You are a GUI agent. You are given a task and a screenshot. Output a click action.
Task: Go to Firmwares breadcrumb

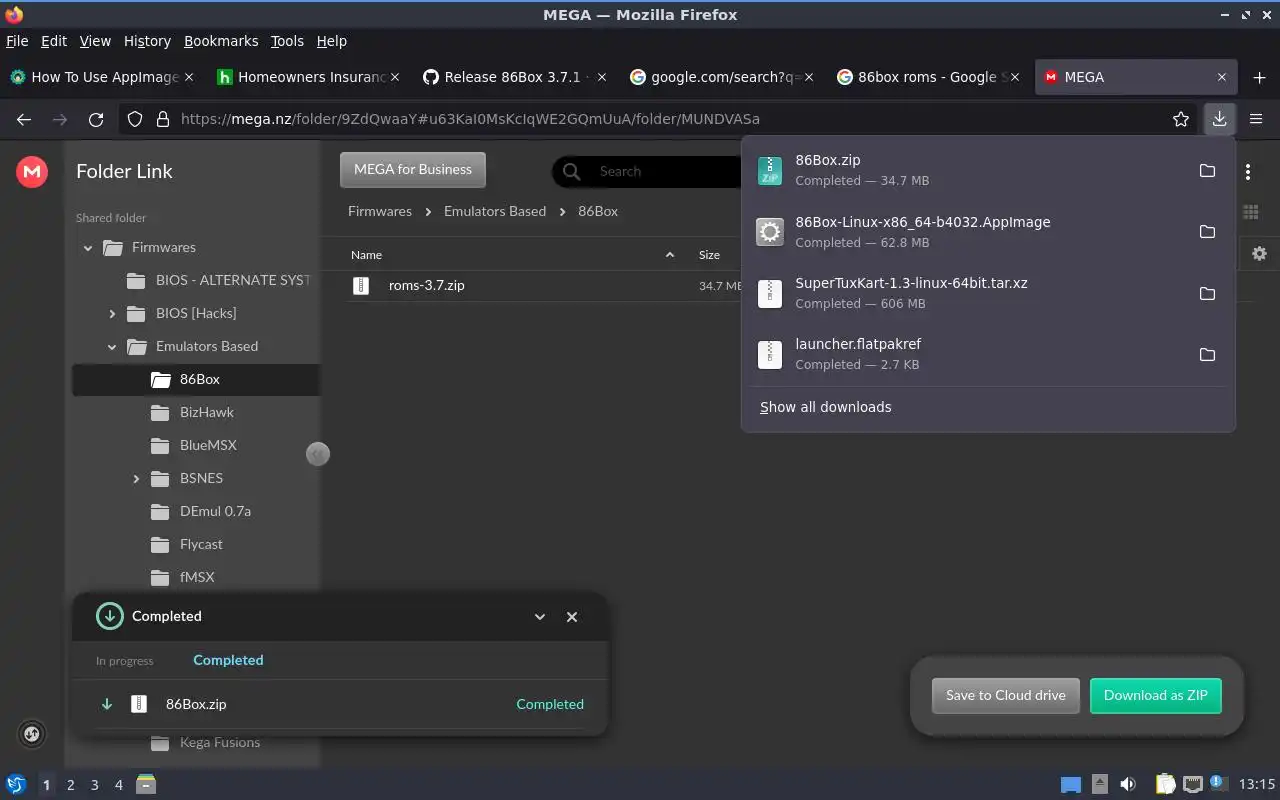coord(380,212)
